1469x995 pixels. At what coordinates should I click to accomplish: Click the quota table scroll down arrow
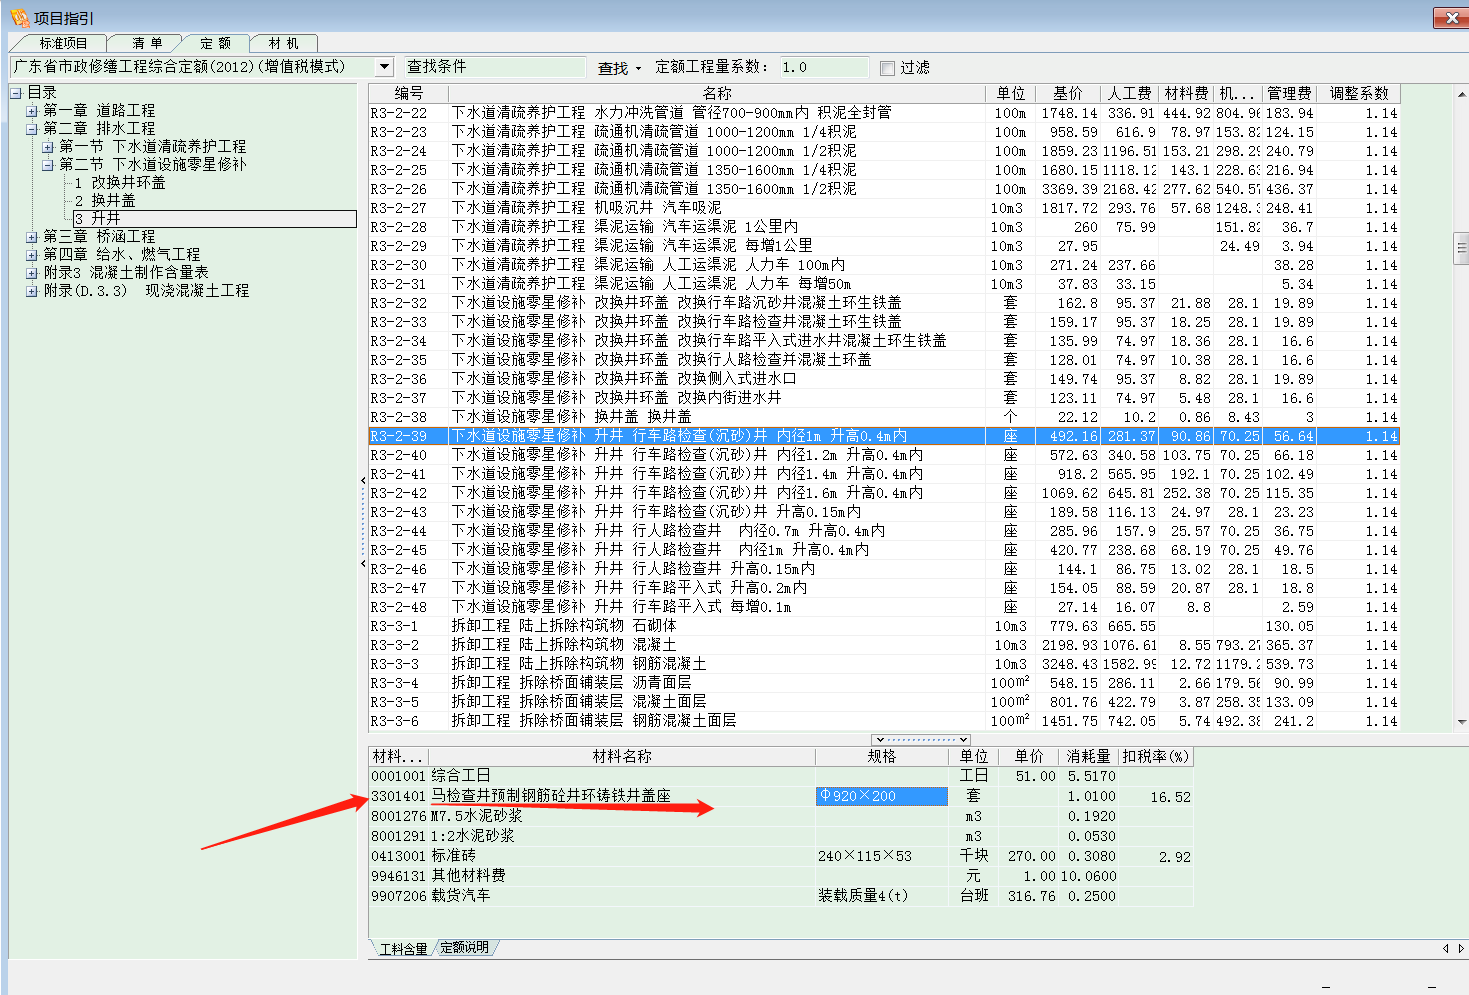1461,721
